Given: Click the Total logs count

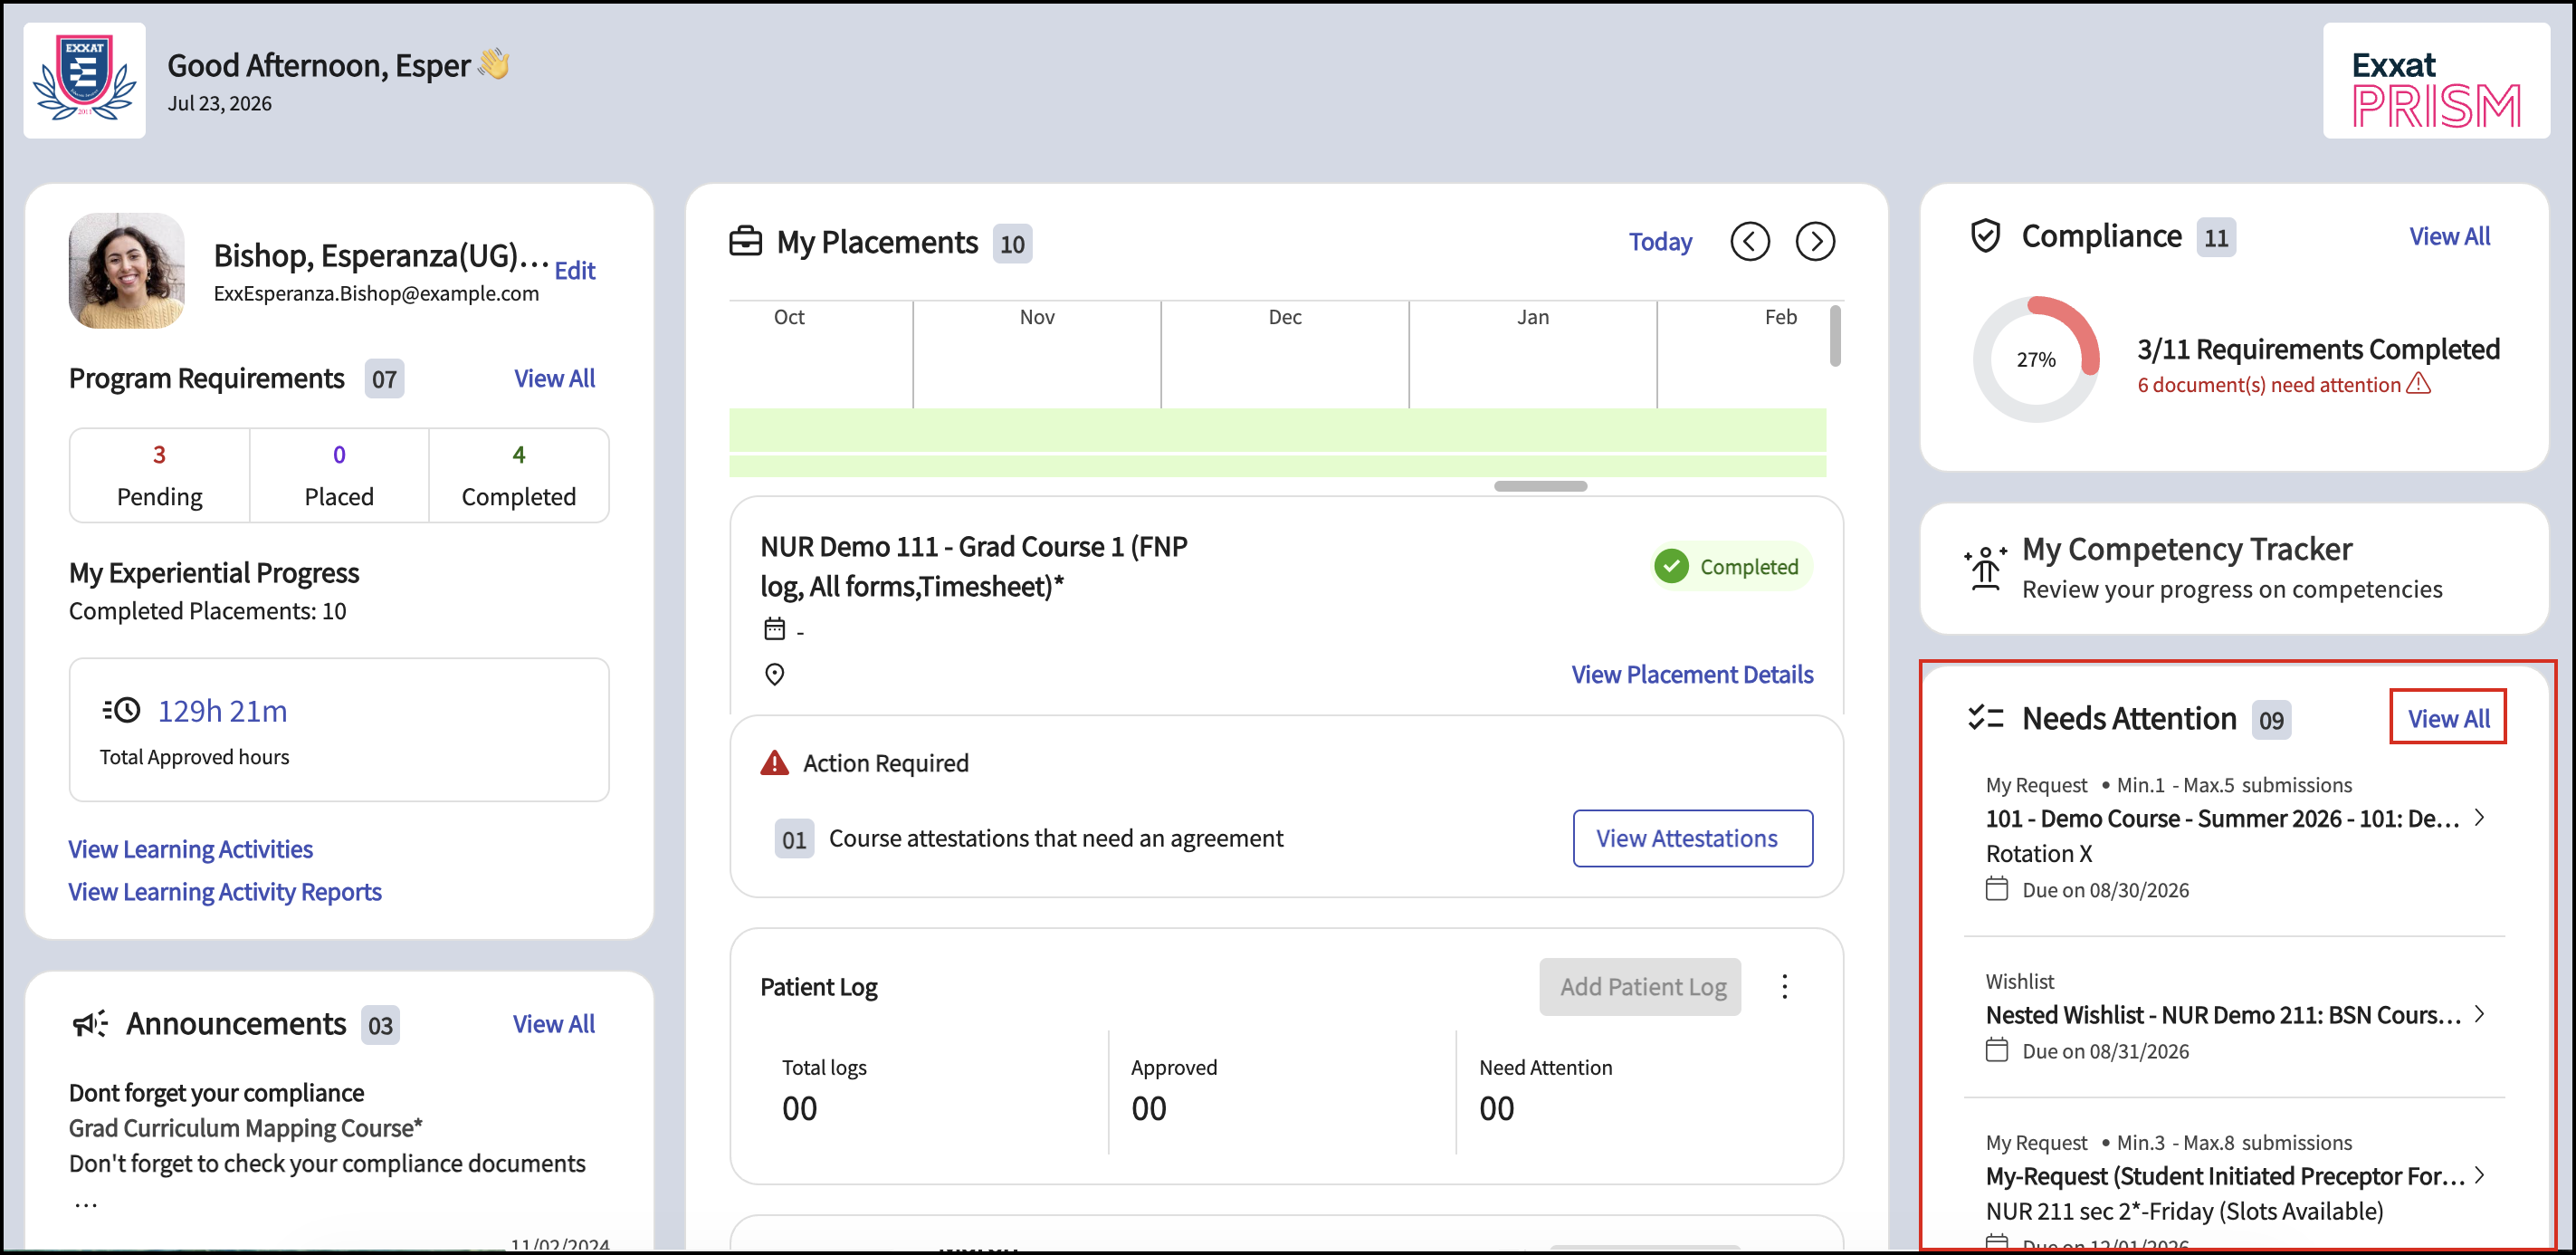Looking at the screenshot, I should point(800,1108).
